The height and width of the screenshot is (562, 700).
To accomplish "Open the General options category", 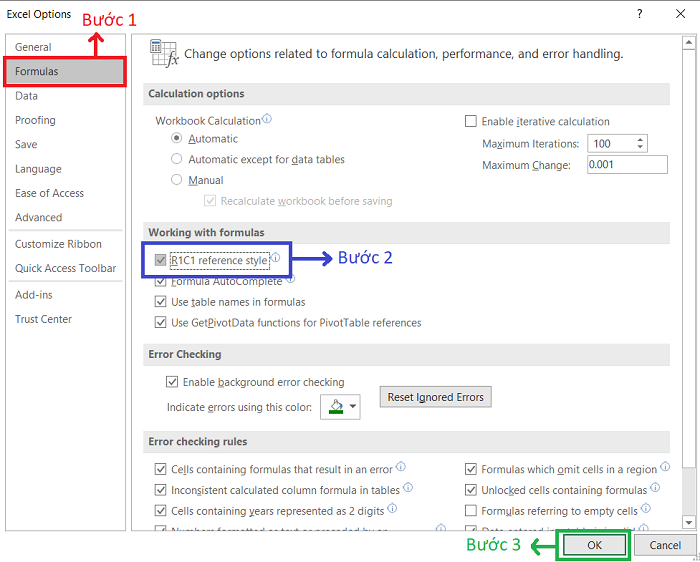I will [x=65, y=47].
